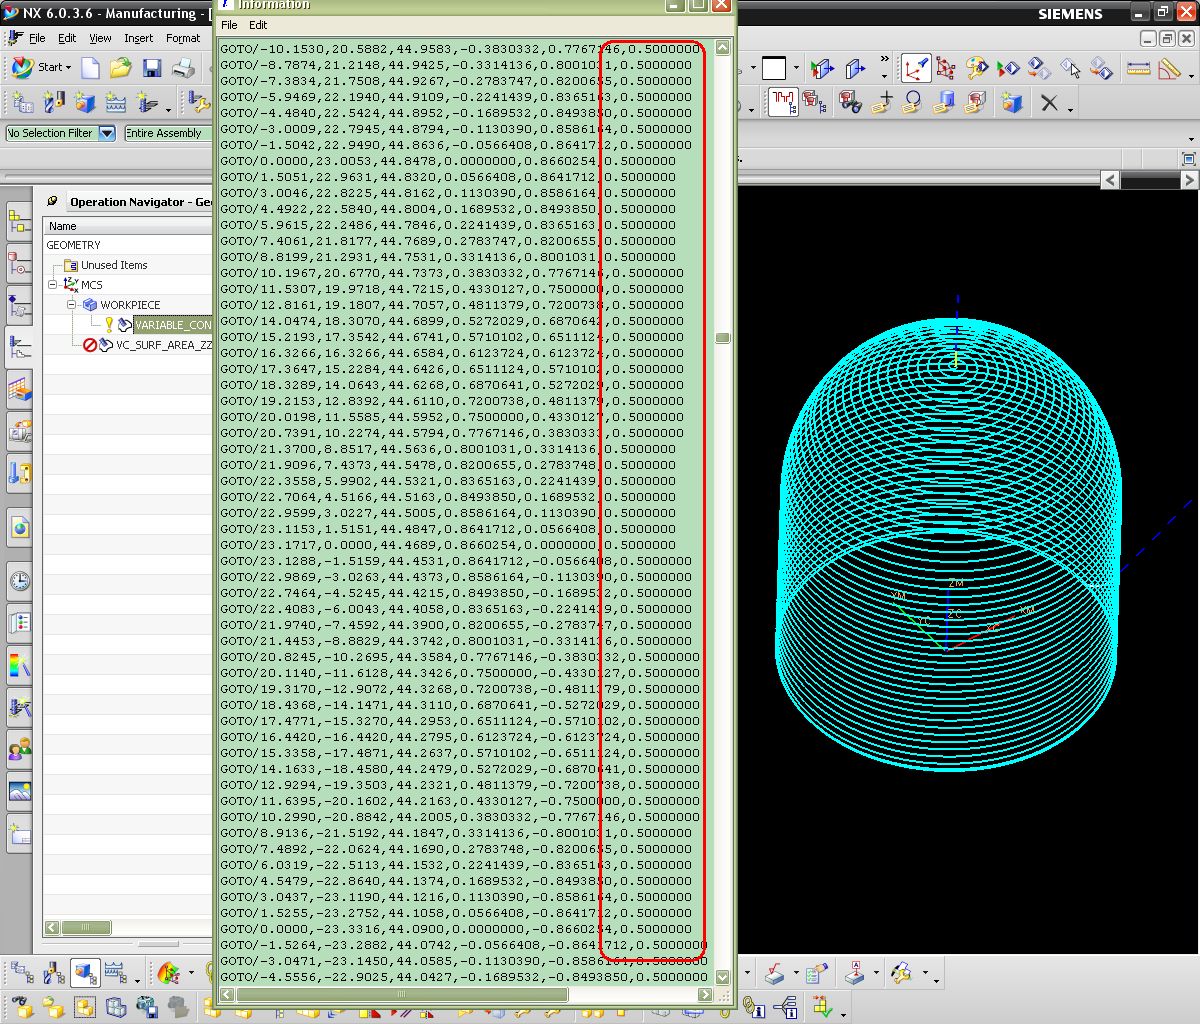Select the Delete X icon in toolbar

(x=1049, y=103)
